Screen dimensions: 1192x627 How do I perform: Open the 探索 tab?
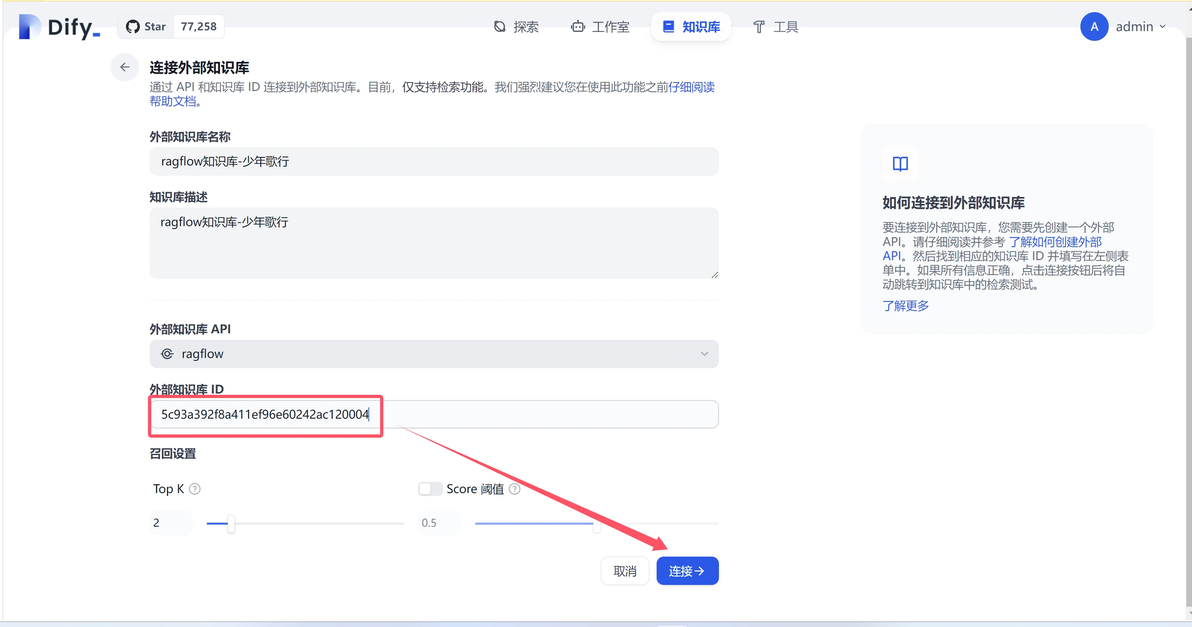click(516, 27)
